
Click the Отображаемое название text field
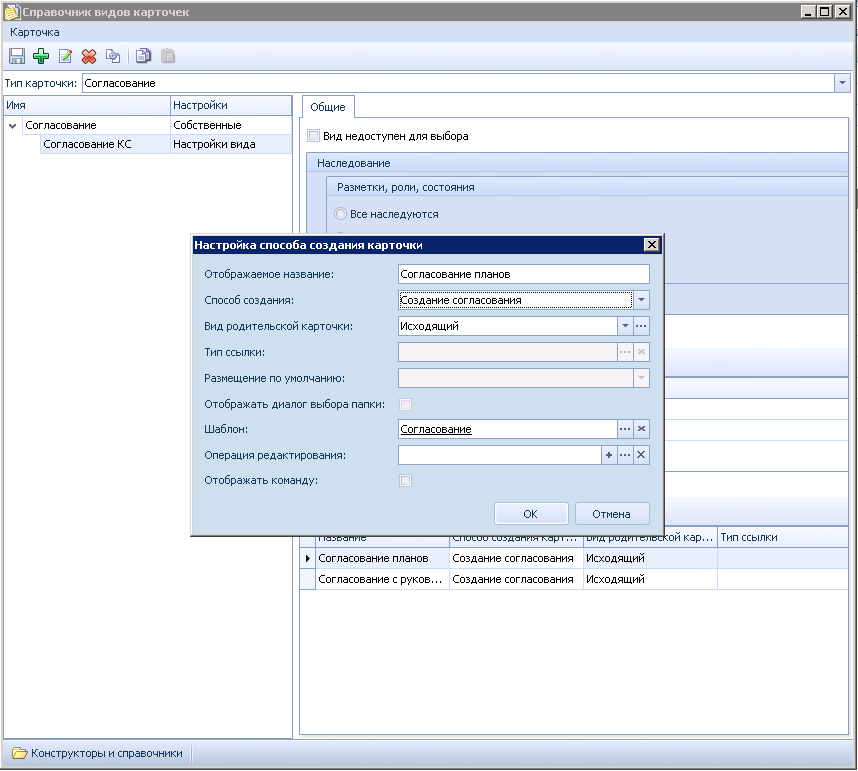(523, 273)
